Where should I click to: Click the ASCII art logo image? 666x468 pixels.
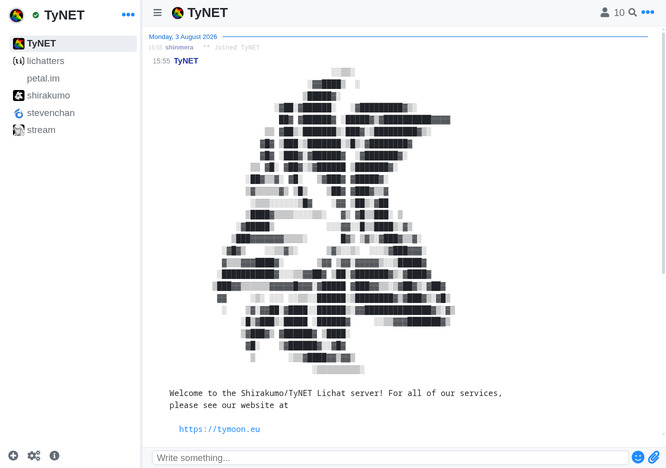[334, 221]
